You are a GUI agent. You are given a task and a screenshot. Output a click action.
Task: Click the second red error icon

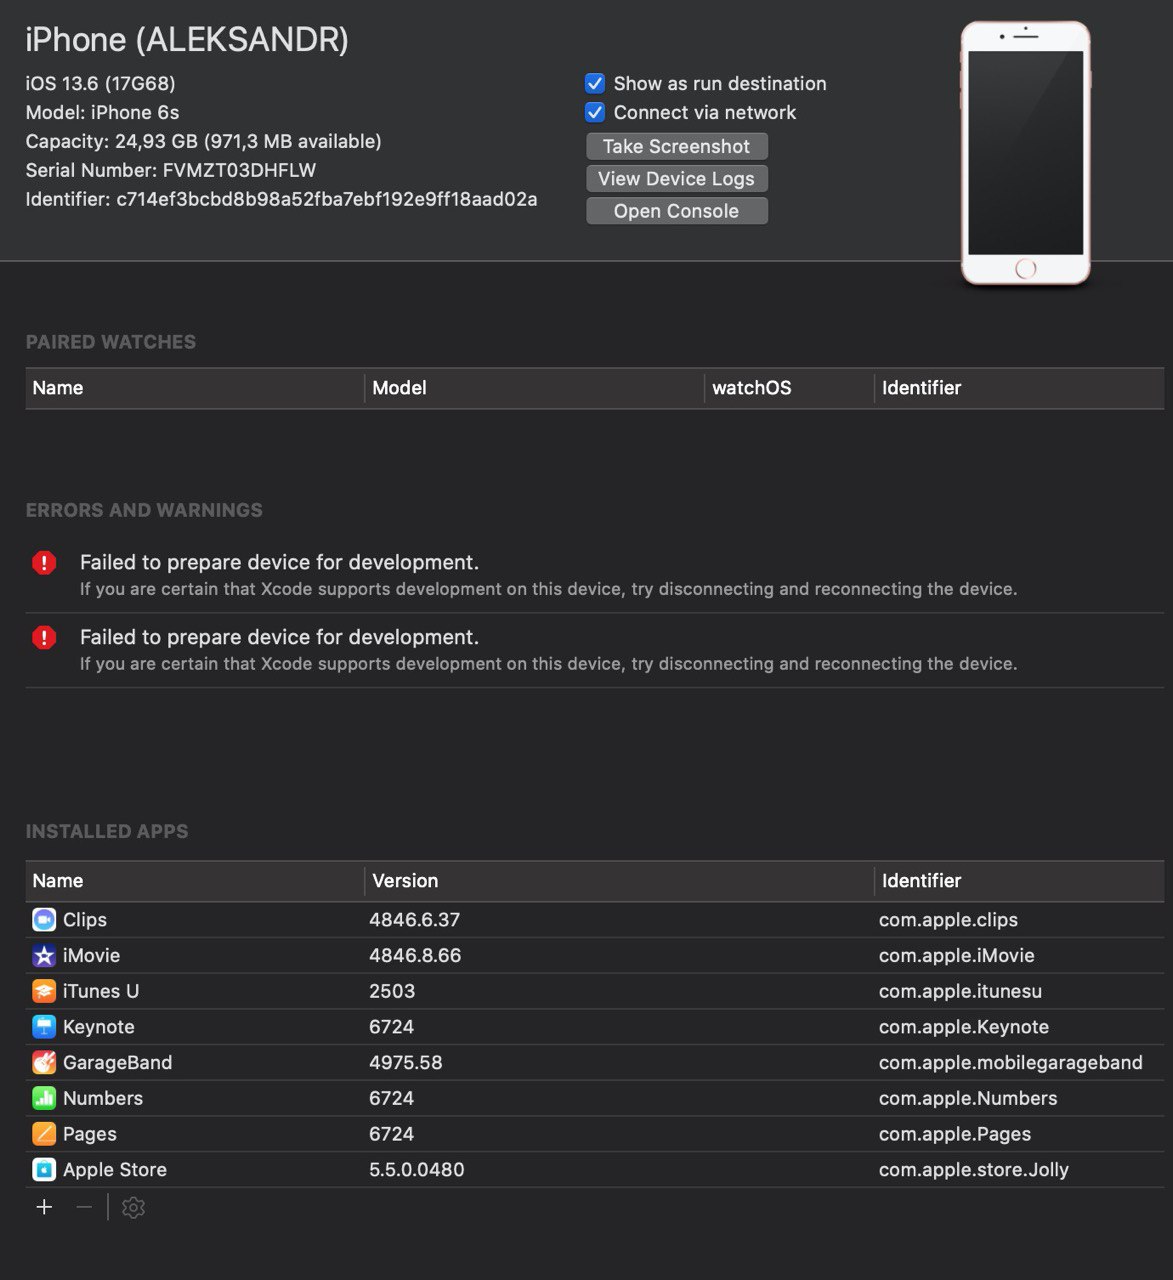coord(44,638)
